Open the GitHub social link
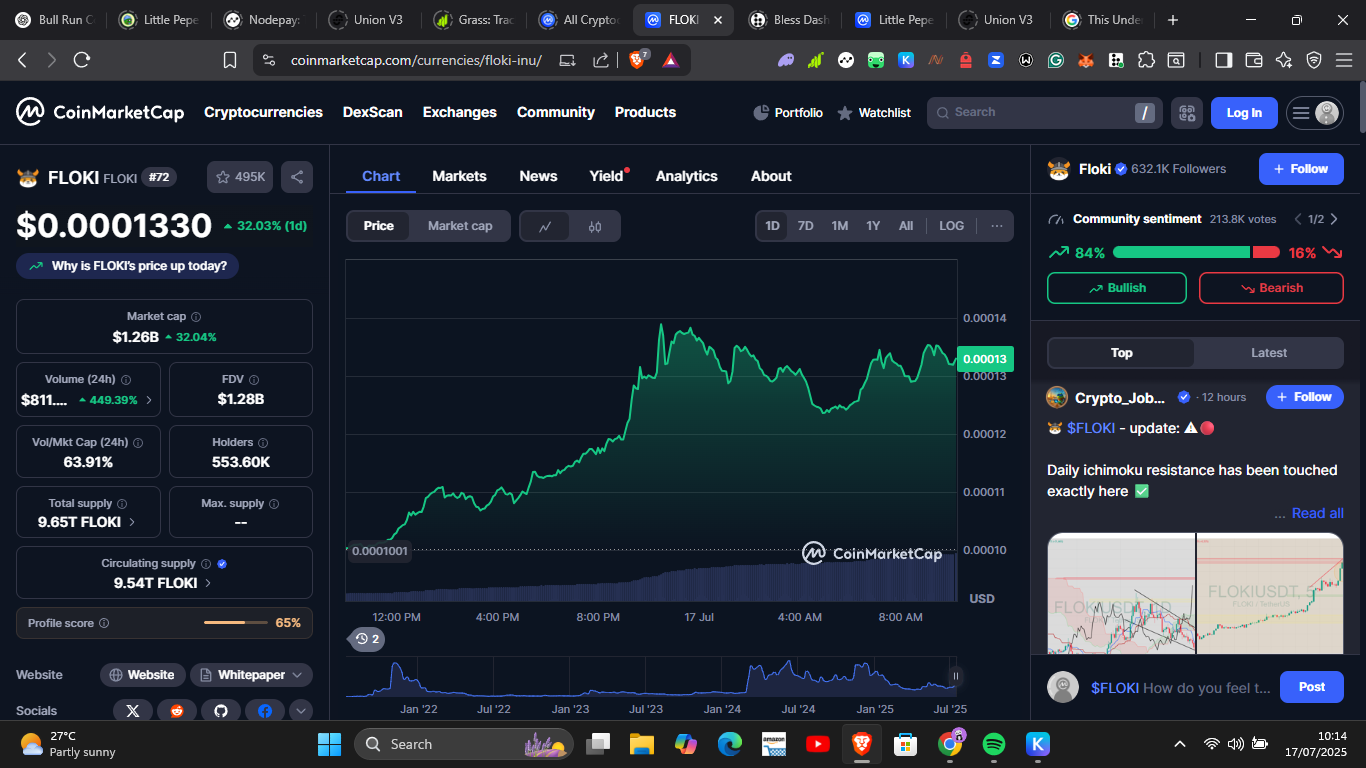This screenshot has height=768, width=1366. point(221,711)
